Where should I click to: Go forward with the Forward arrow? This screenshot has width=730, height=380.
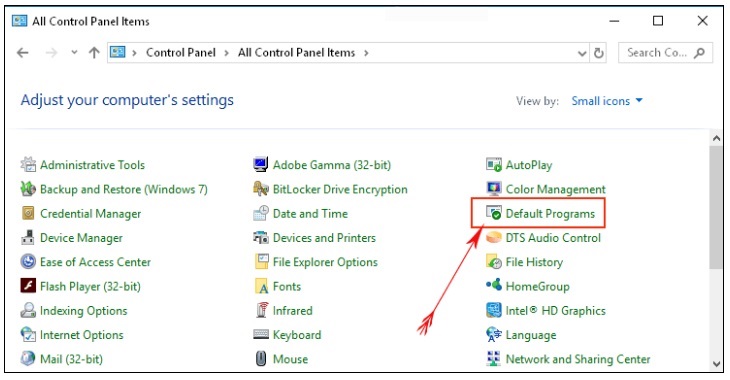[x=51, y=53]
